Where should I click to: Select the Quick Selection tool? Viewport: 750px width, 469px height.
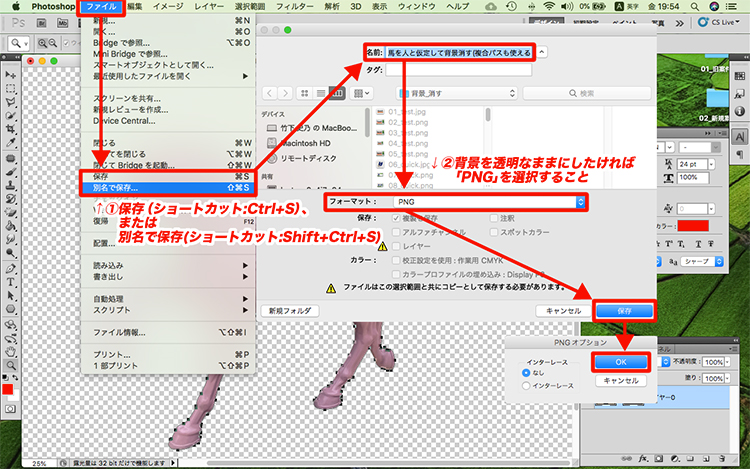(11, 115)
